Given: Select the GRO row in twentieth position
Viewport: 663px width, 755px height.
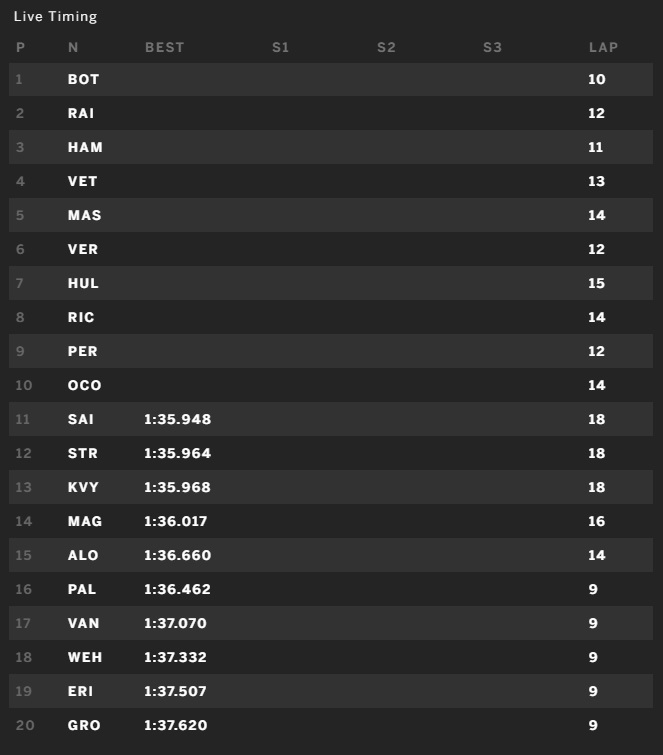Looking at the screenshot, I should (331, 725).
